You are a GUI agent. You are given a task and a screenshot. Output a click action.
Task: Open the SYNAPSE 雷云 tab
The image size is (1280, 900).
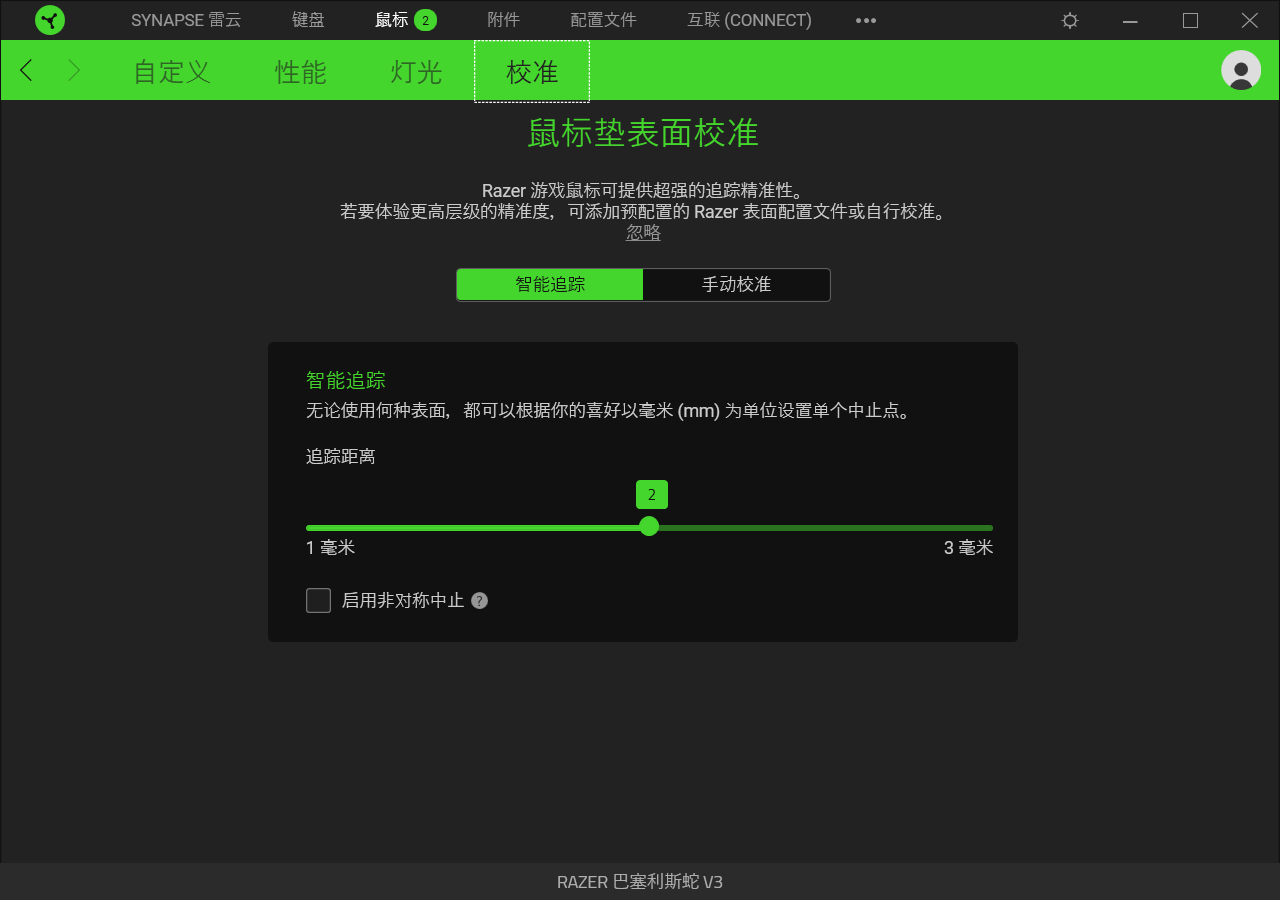(186, 20)
